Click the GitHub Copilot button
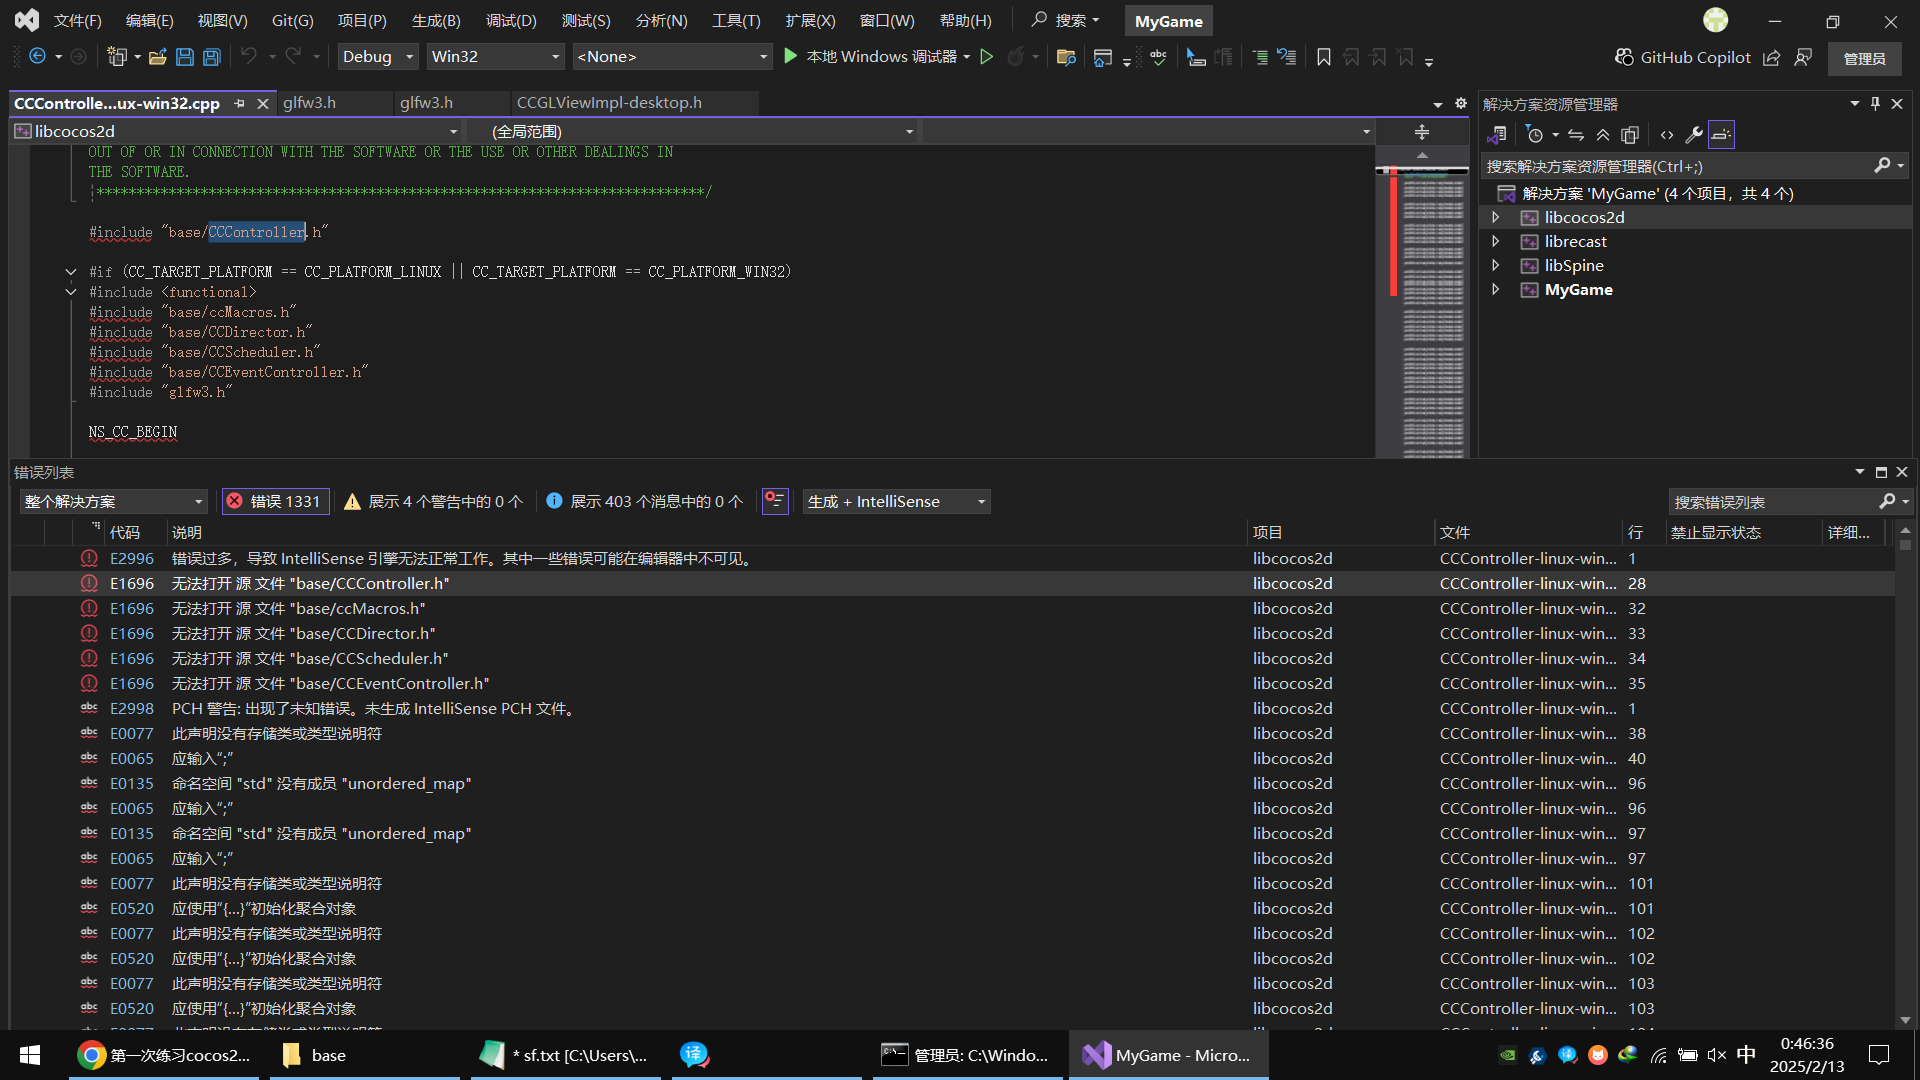Viewport: 1920px width, 1080px height. (x=1682, y=57)
